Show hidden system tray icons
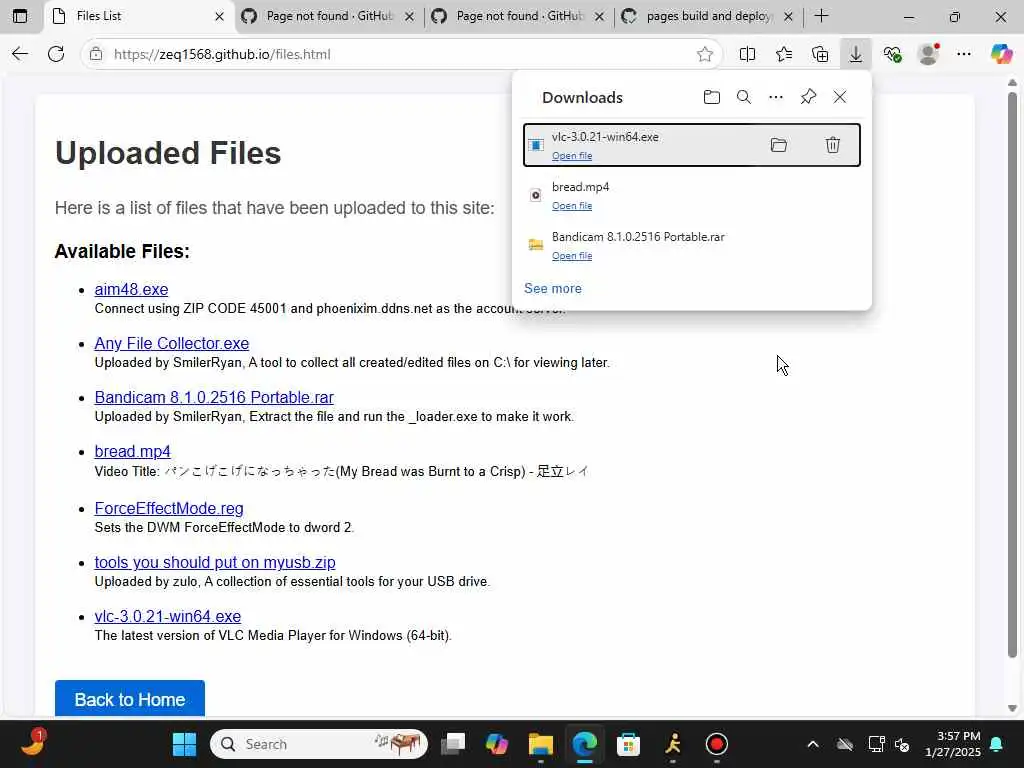 pos(812,744)
